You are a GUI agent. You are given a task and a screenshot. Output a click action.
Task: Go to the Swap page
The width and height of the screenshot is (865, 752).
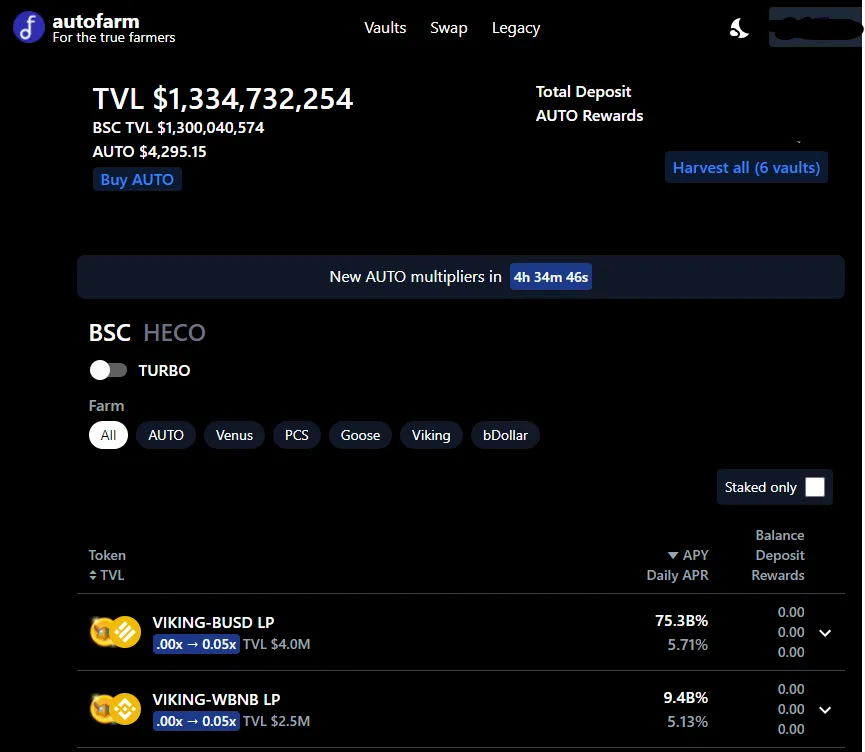[x=448, y=28]
